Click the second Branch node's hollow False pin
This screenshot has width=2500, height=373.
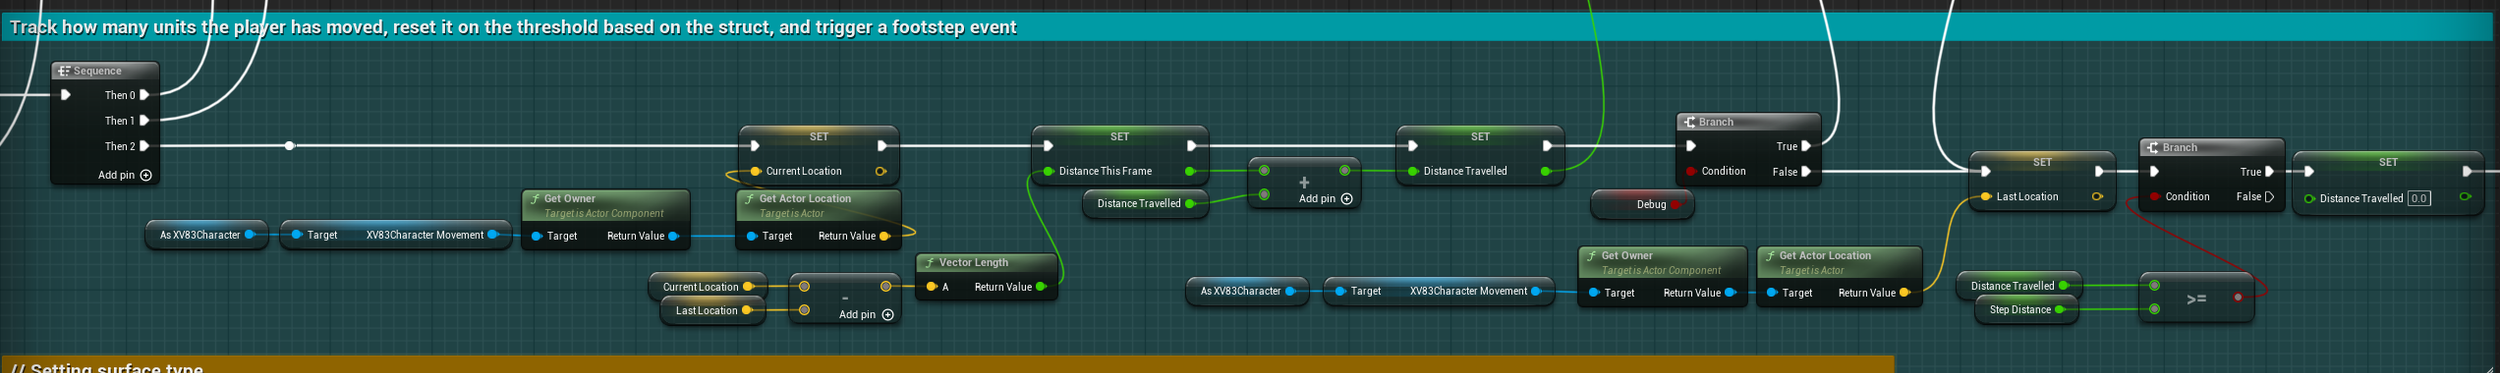click(x=2269, y=197)
